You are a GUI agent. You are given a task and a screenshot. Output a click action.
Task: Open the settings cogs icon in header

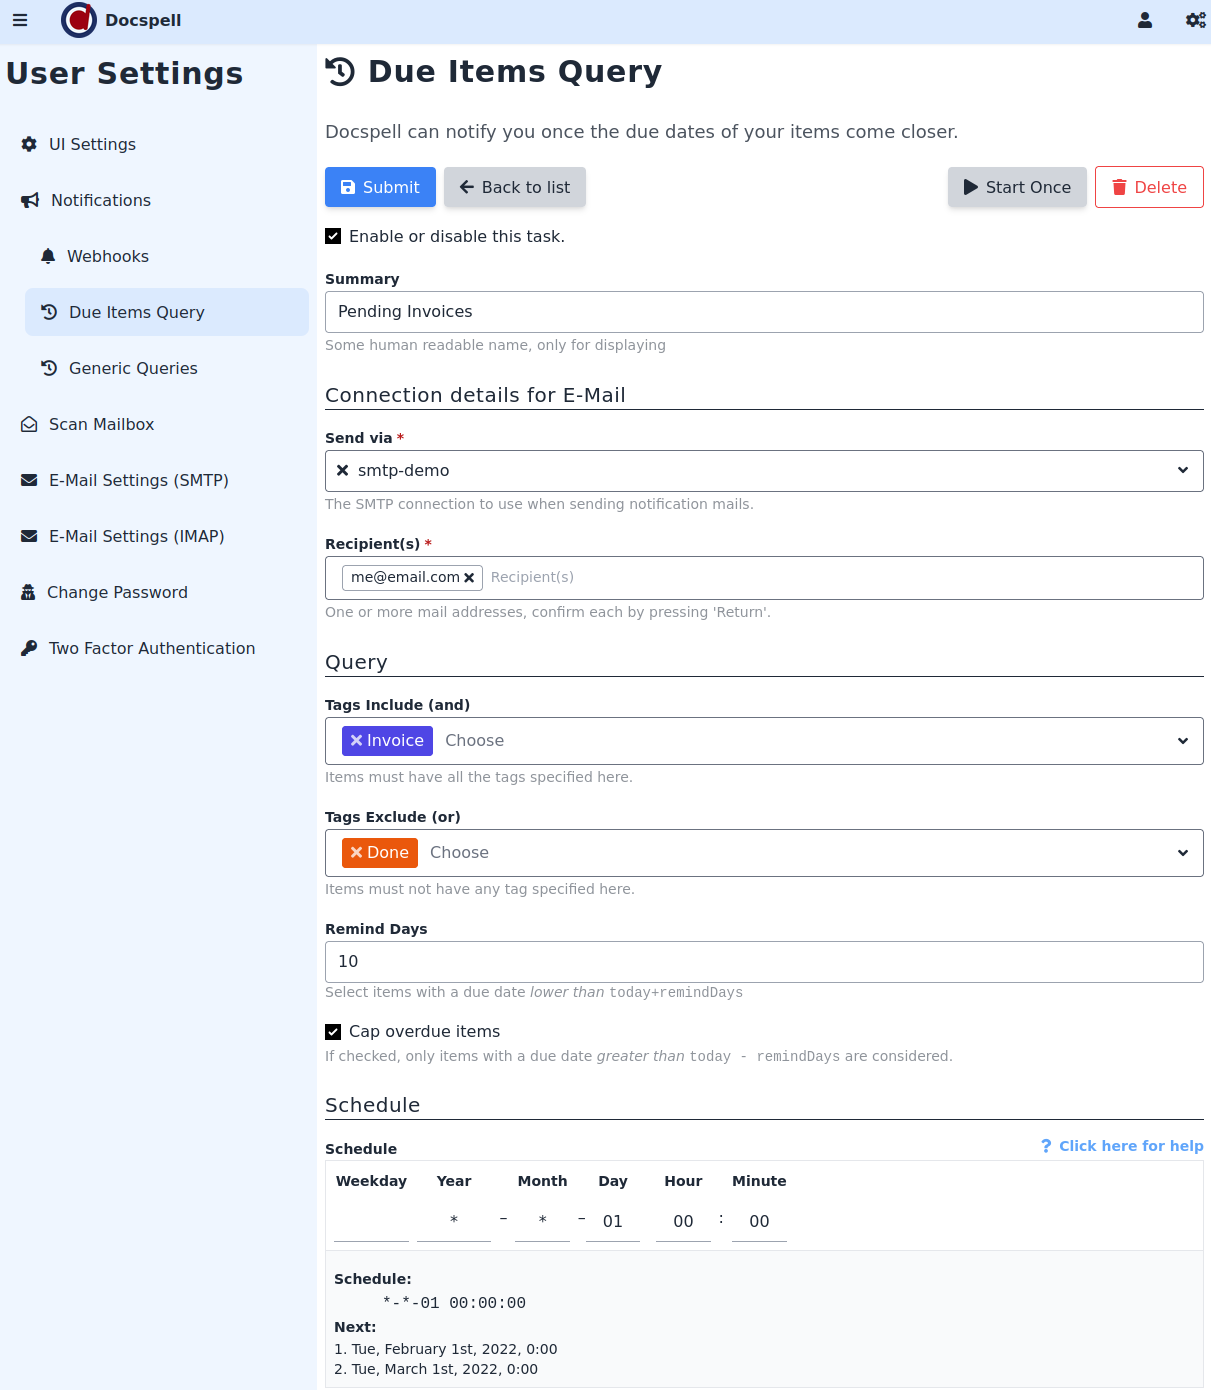click(1195, 20)
